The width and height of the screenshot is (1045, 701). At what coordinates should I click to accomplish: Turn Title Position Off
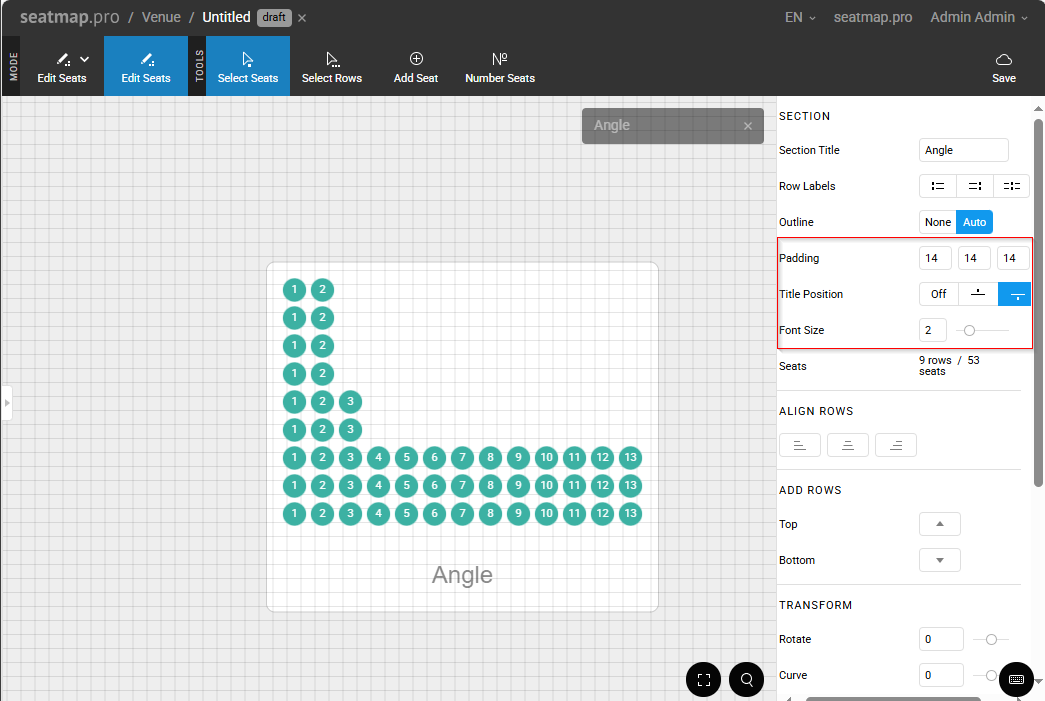(939, 294)
